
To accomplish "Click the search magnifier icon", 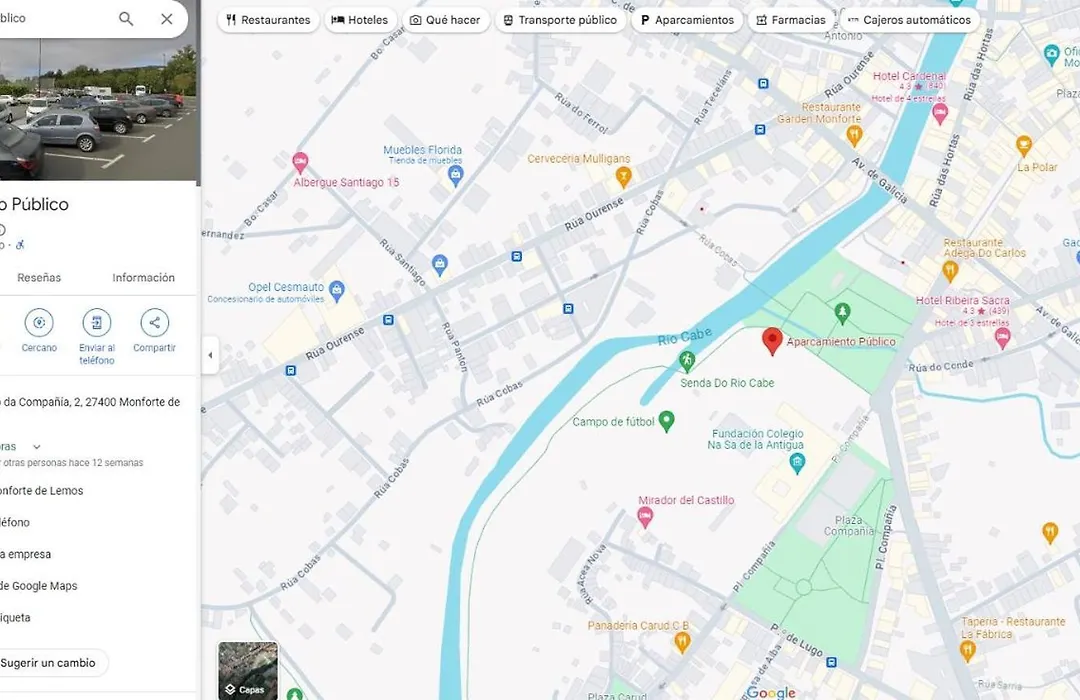I will click(126, 19).
